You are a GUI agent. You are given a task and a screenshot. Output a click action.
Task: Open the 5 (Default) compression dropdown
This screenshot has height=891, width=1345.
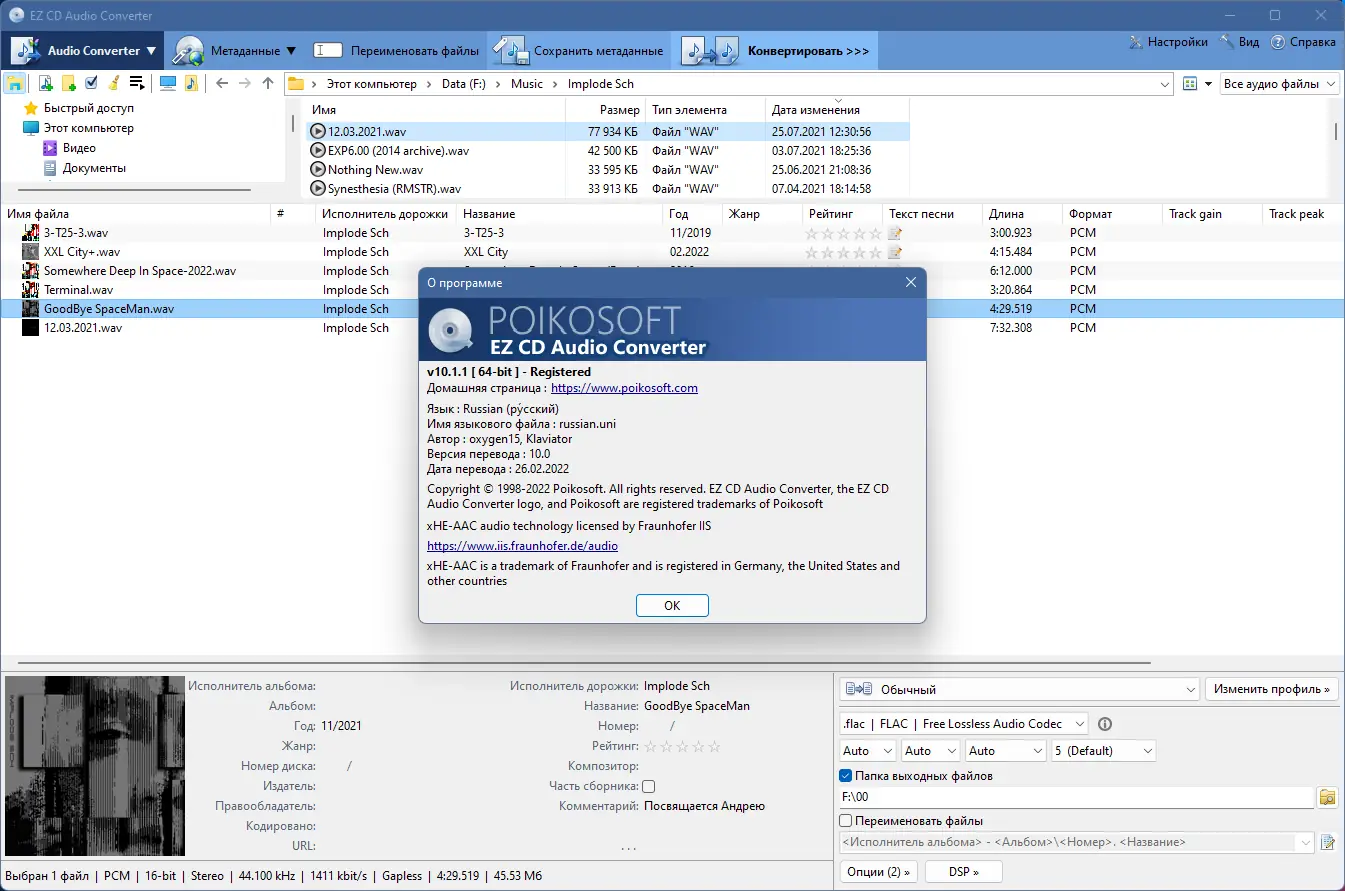(x=1104, y=751)
